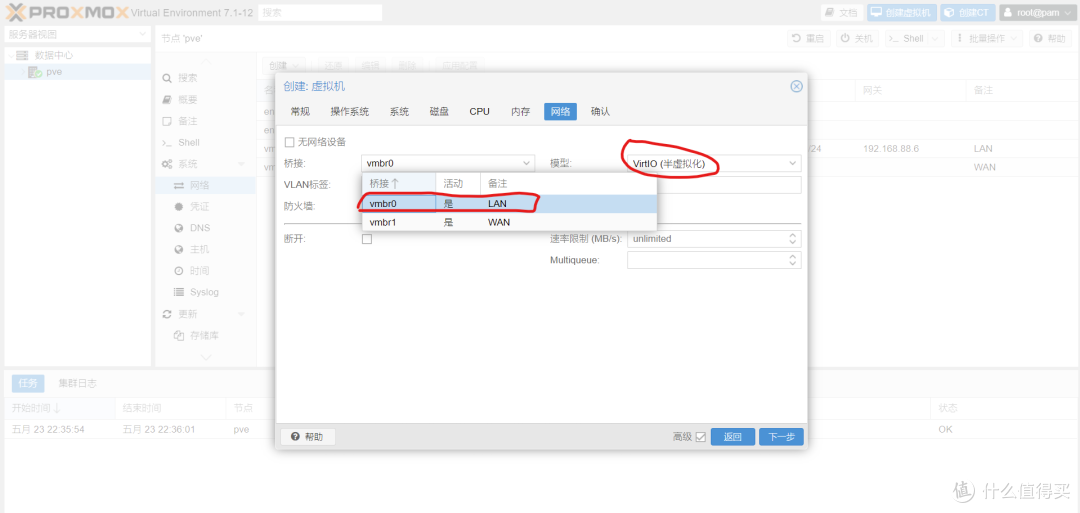Image resolution: width=1080 pixels, height=513 pixels.
Task: Click the side menu down chevron
Action: tap(205, 357)
